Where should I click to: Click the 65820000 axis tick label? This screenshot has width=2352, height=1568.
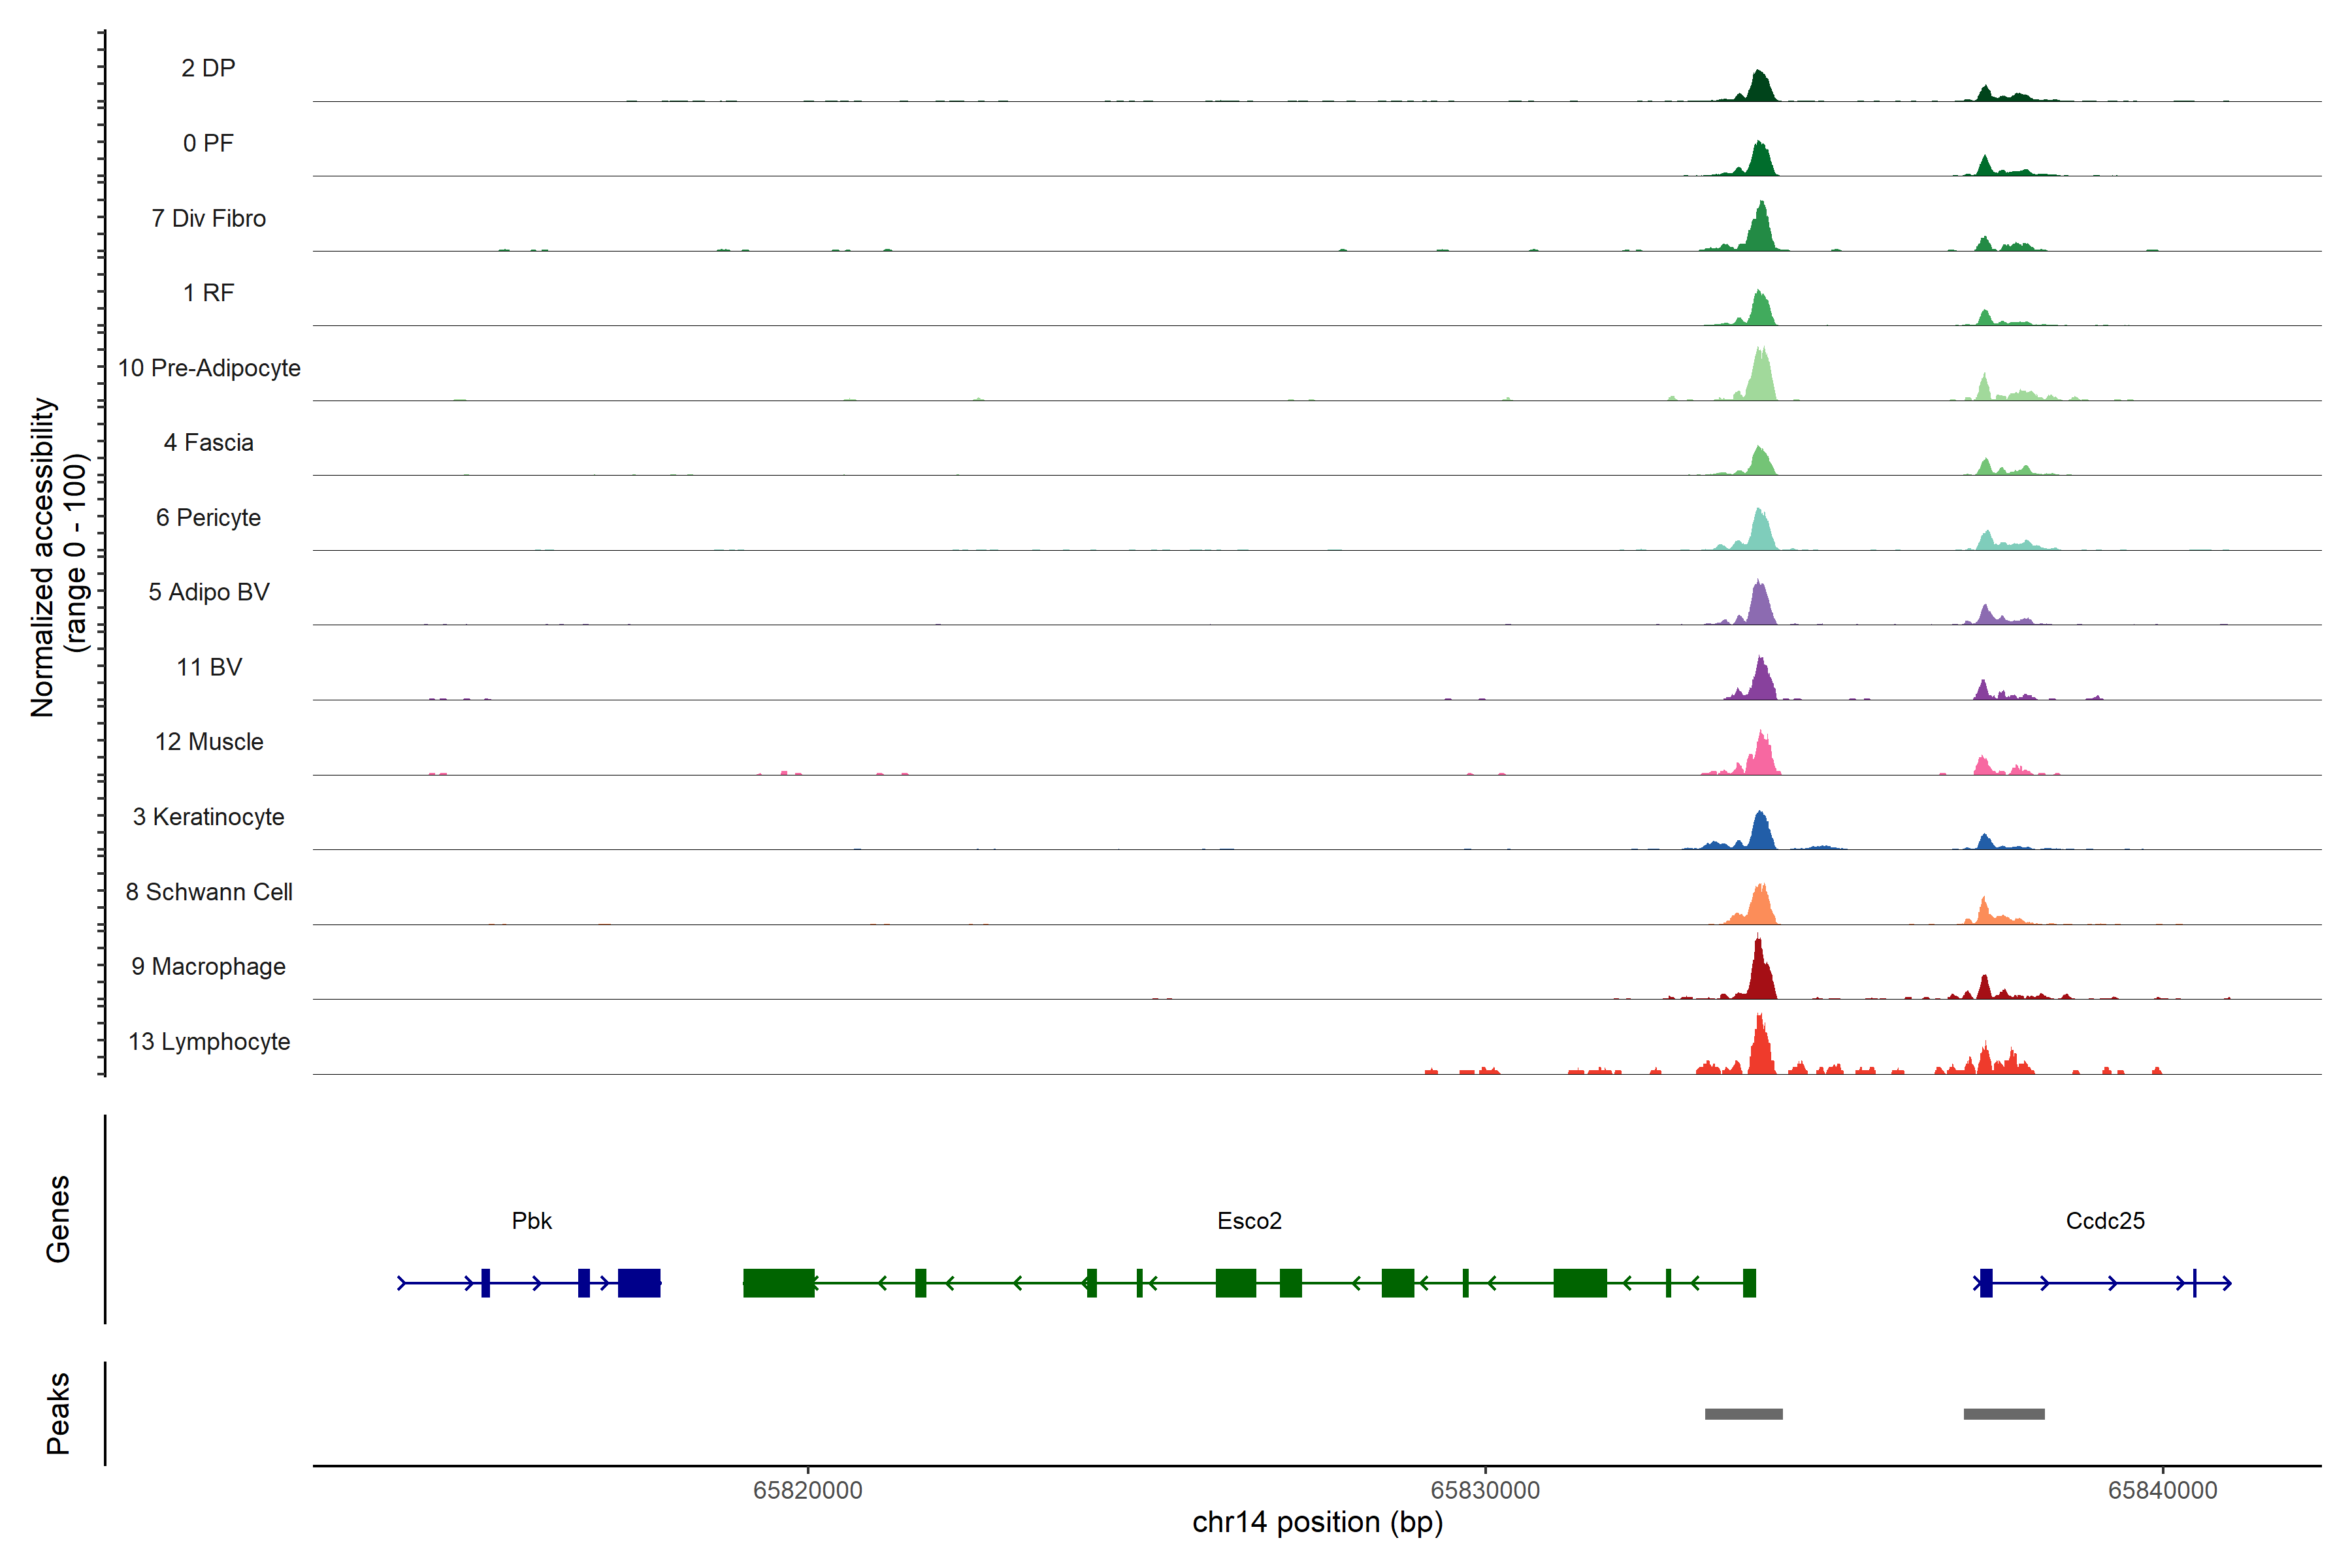point(807,1490)
